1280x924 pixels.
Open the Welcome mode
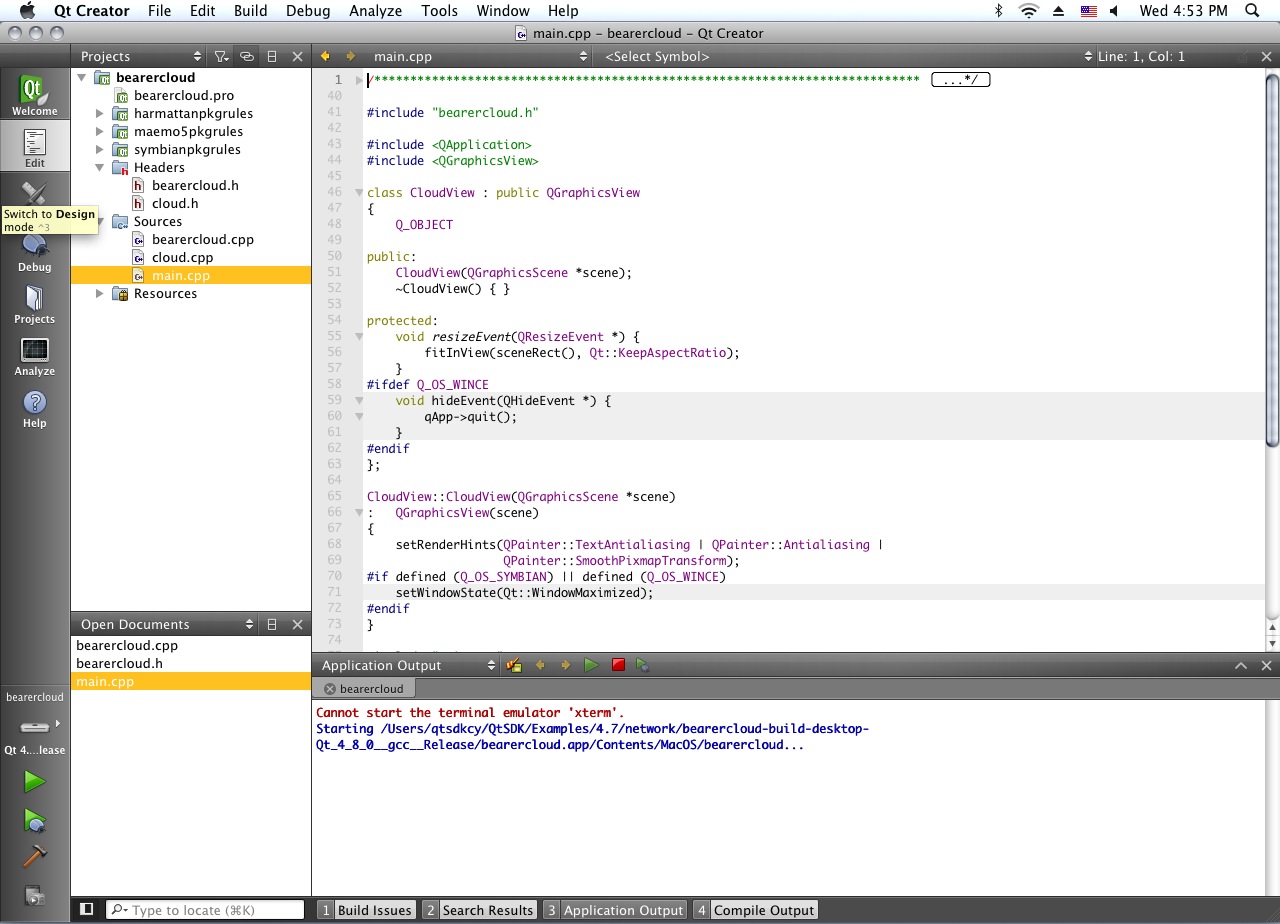click(35, 96)
